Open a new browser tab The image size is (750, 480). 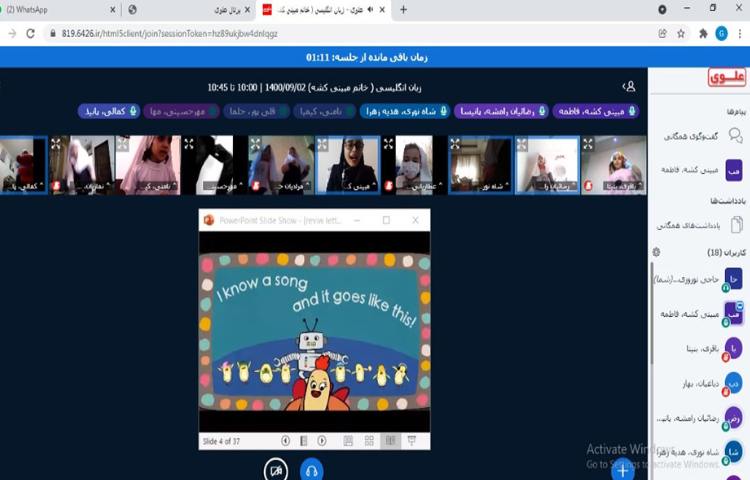tap(403, 10)
